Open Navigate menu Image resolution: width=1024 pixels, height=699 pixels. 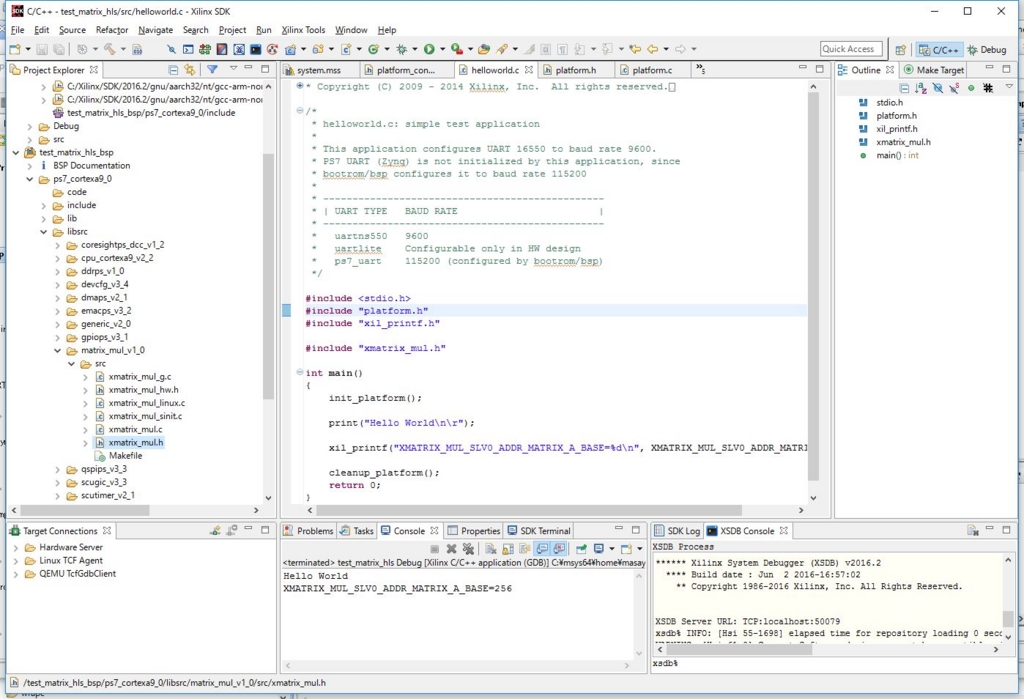coord(155,30)
